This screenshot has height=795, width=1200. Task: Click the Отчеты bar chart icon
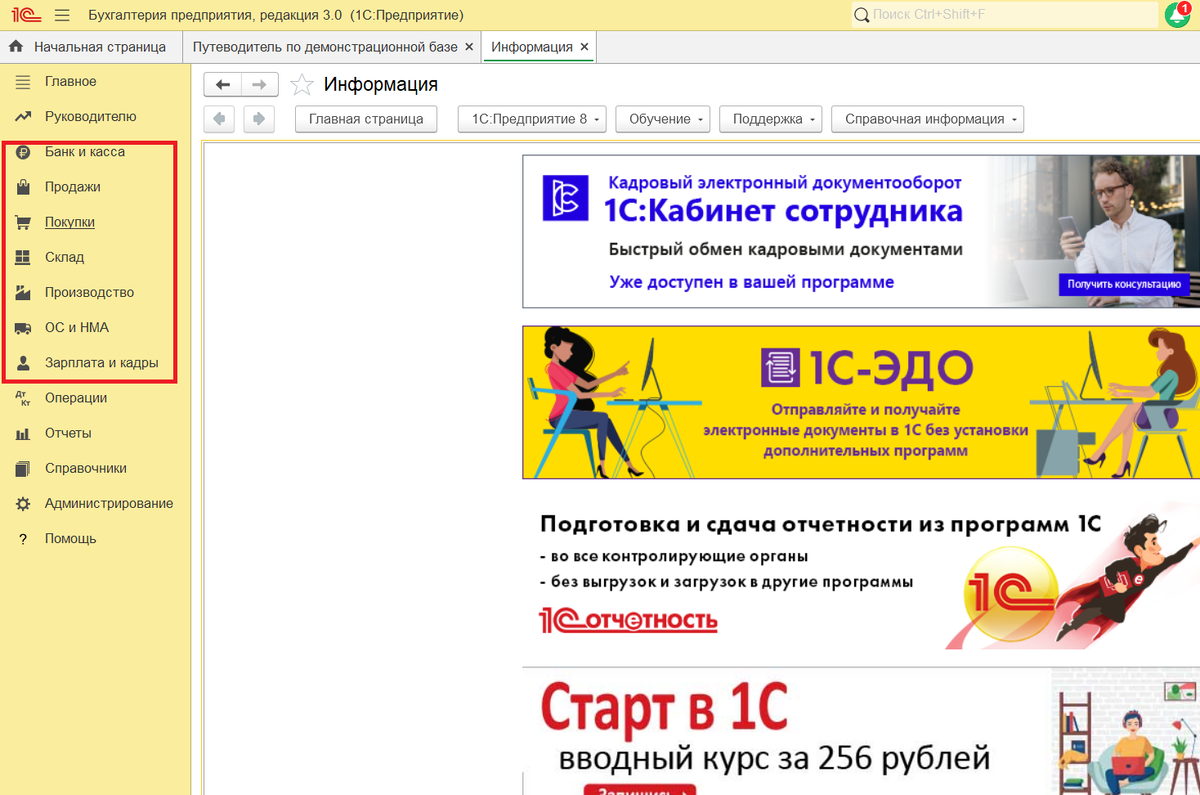(23, 433)
